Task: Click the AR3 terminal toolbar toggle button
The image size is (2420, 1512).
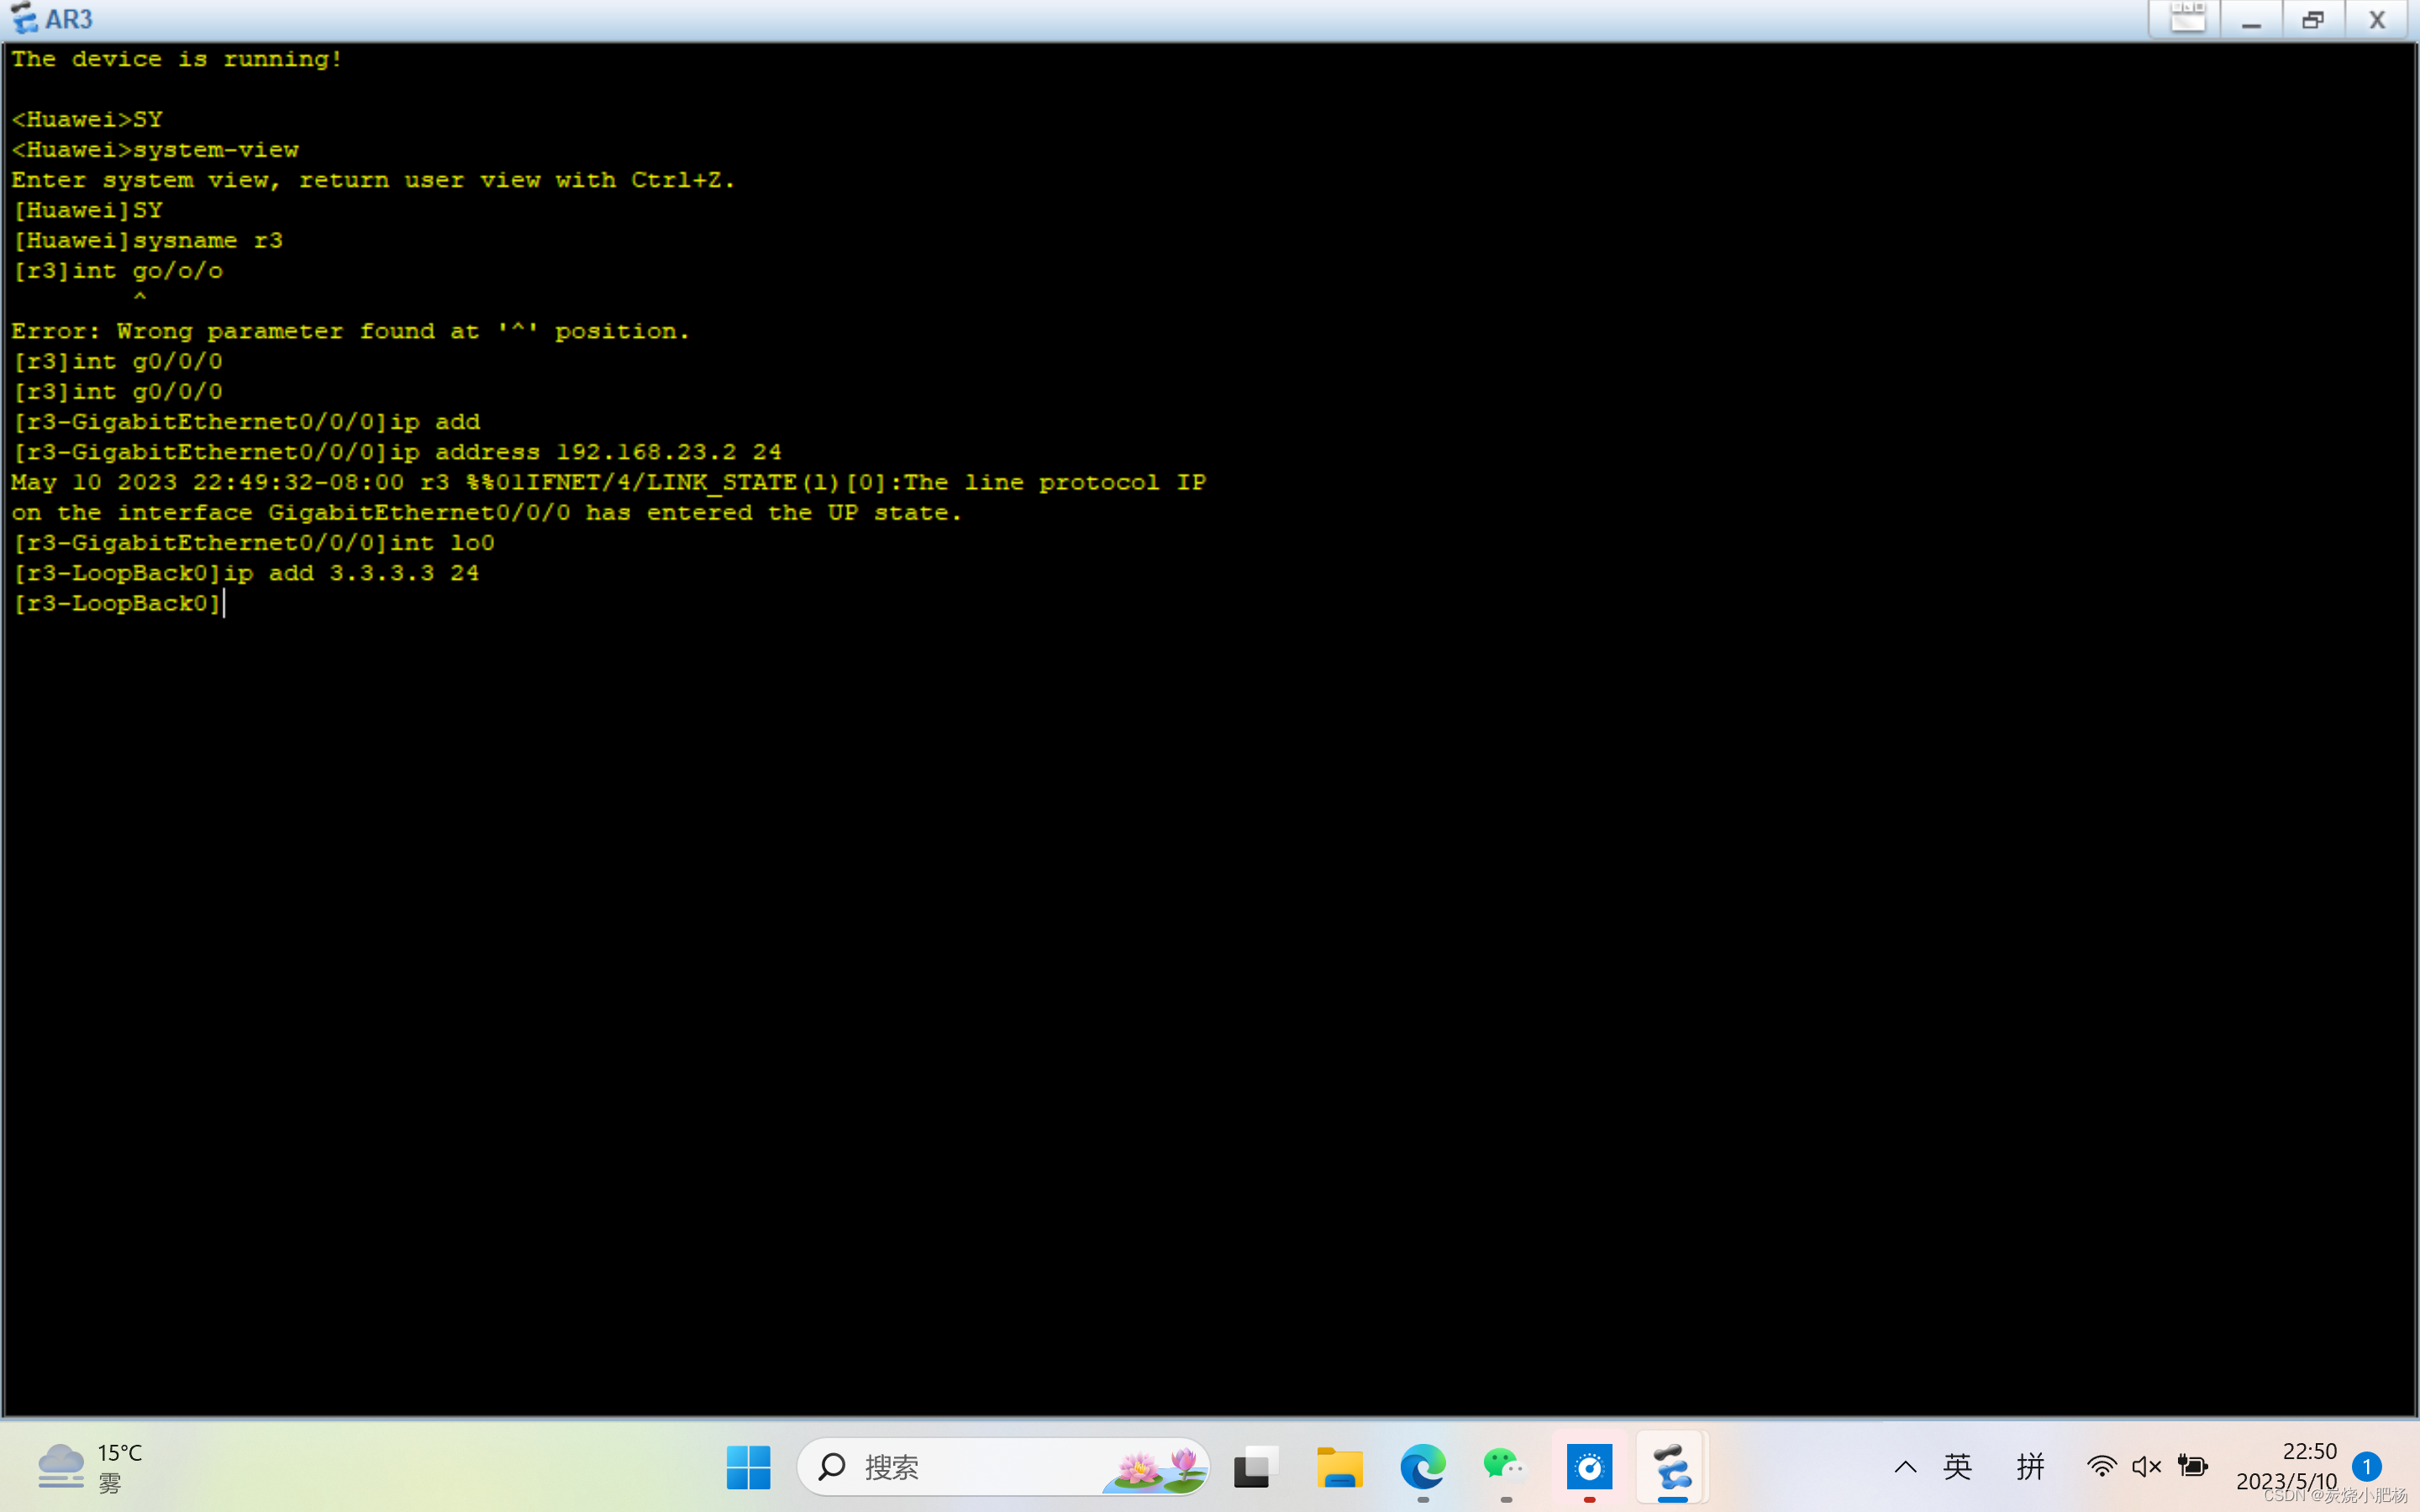Action: [x=2186, y=19]
